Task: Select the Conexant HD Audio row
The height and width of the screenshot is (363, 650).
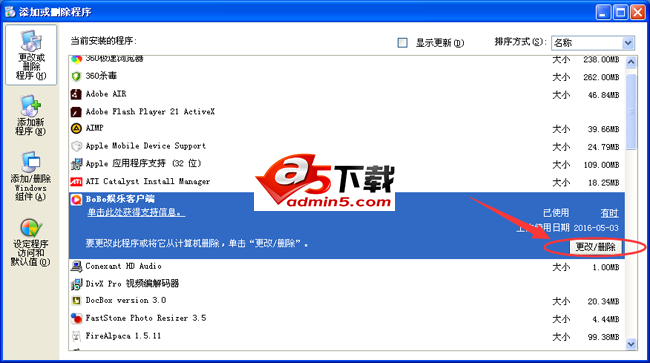Action: pos(347,266)
